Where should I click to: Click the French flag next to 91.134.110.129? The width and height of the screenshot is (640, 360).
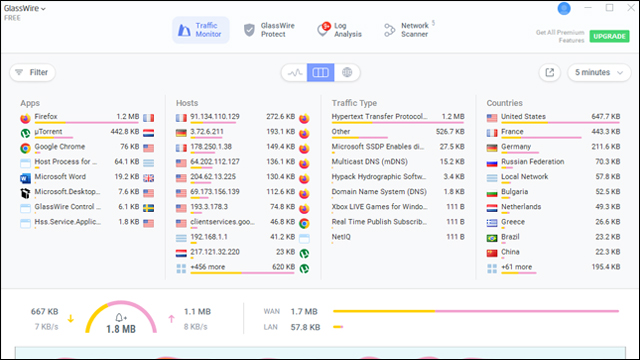(181, 118)
